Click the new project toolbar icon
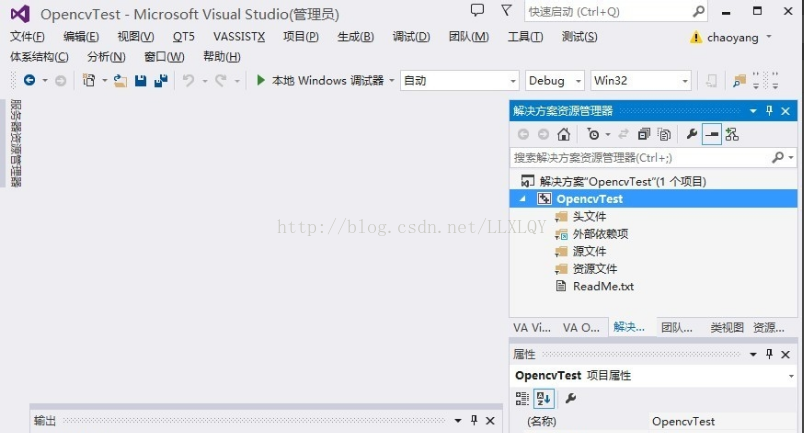804x433 pixels. 89,81
